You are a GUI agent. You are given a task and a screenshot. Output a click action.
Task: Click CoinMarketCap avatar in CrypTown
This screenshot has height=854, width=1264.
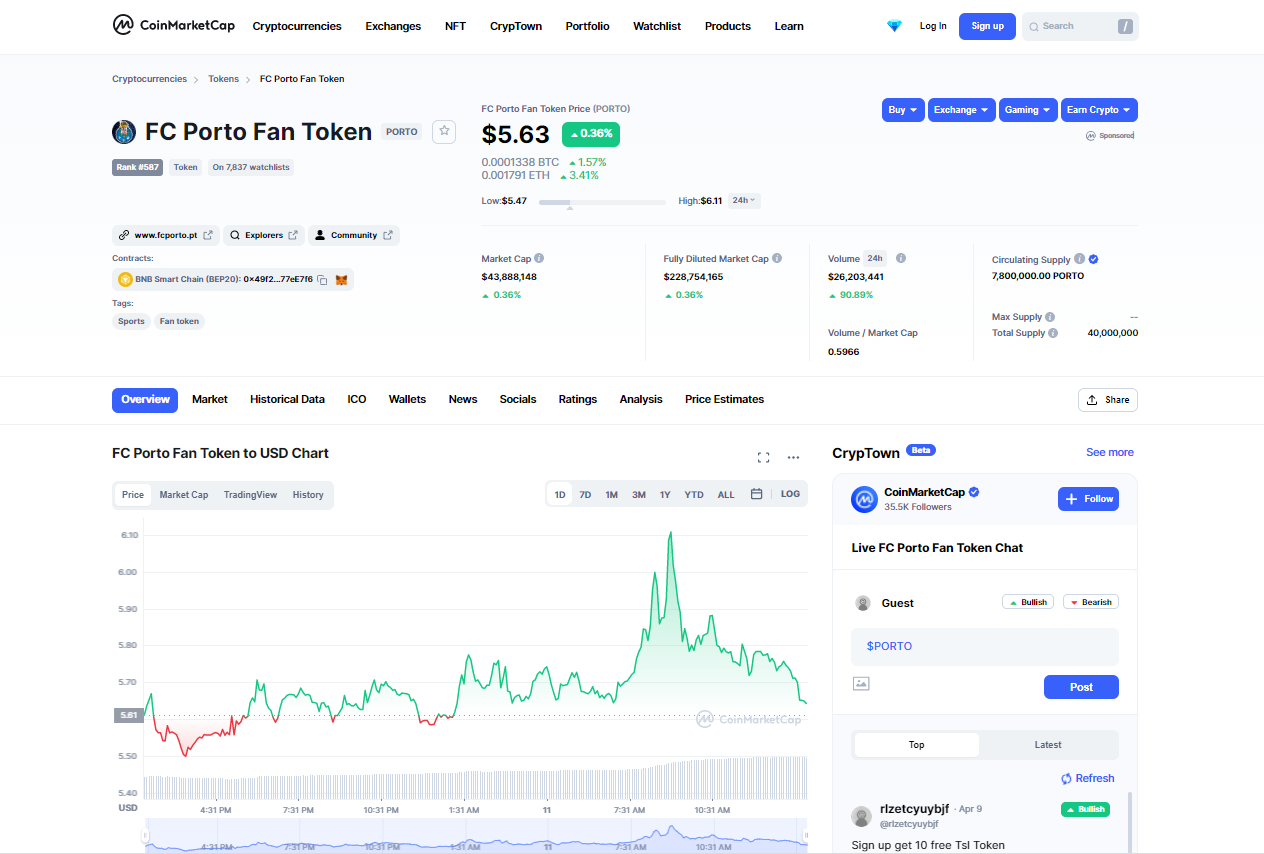point(864,499)
